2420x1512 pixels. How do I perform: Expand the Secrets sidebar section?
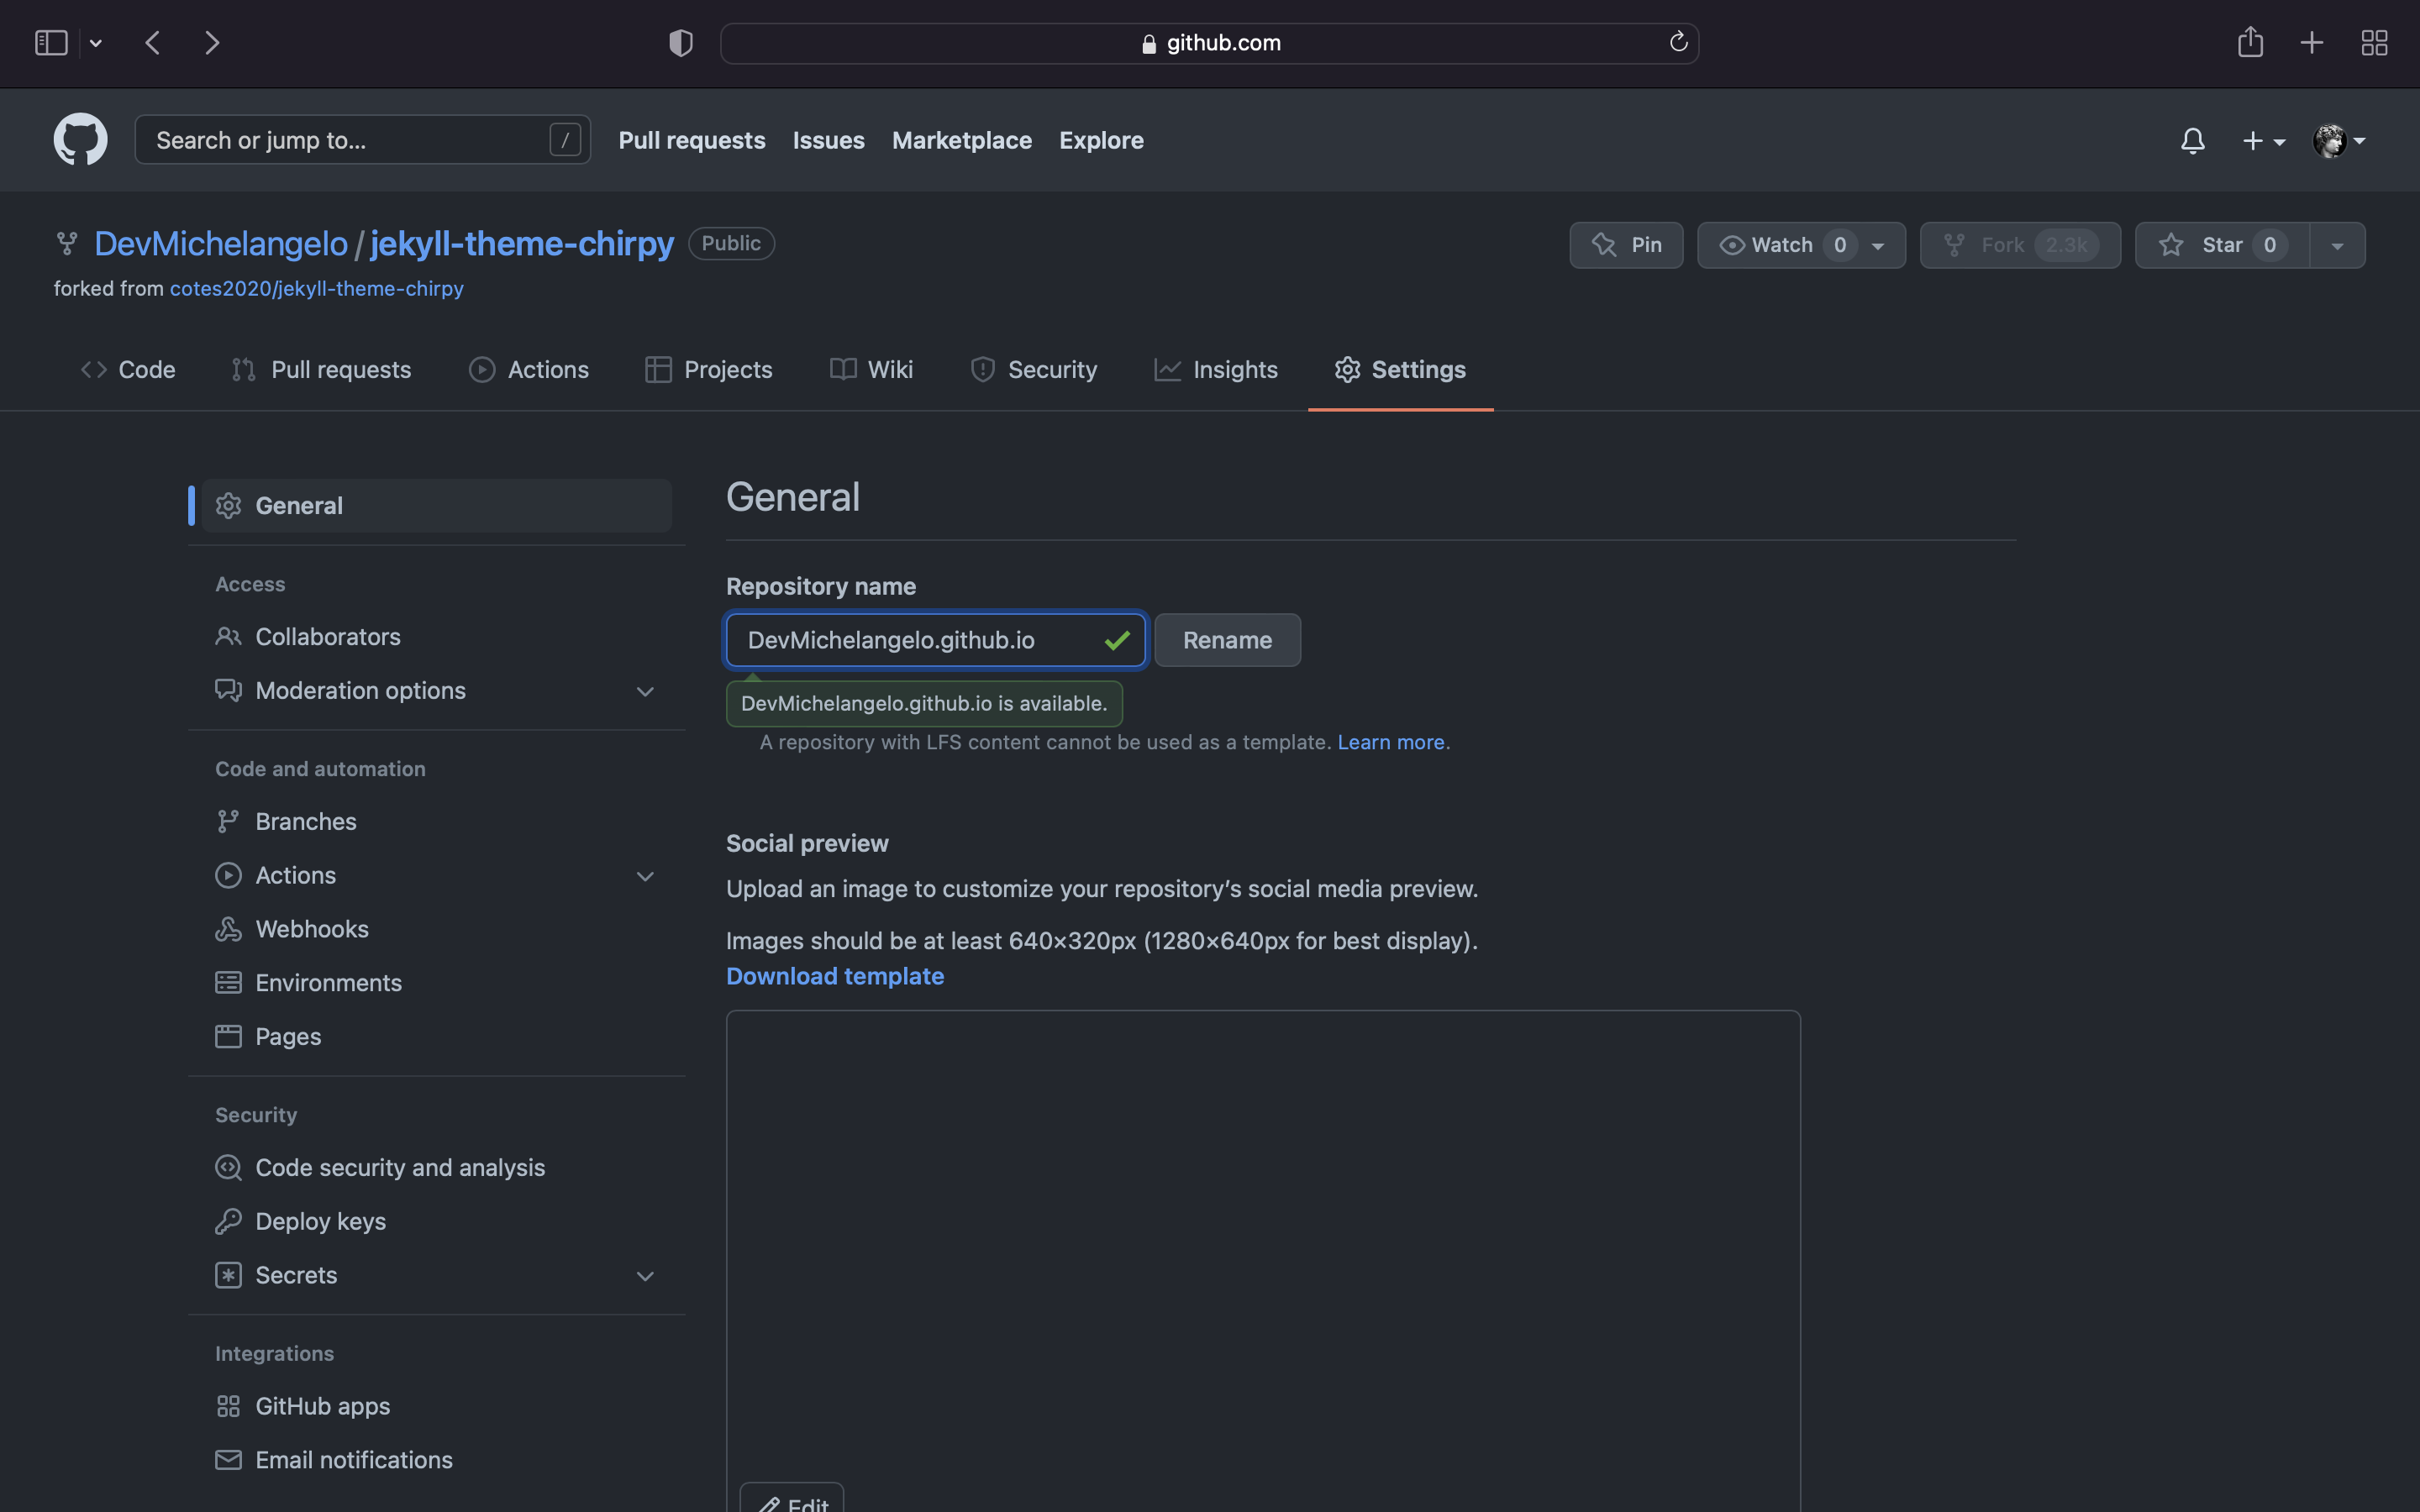(644, 1276)
